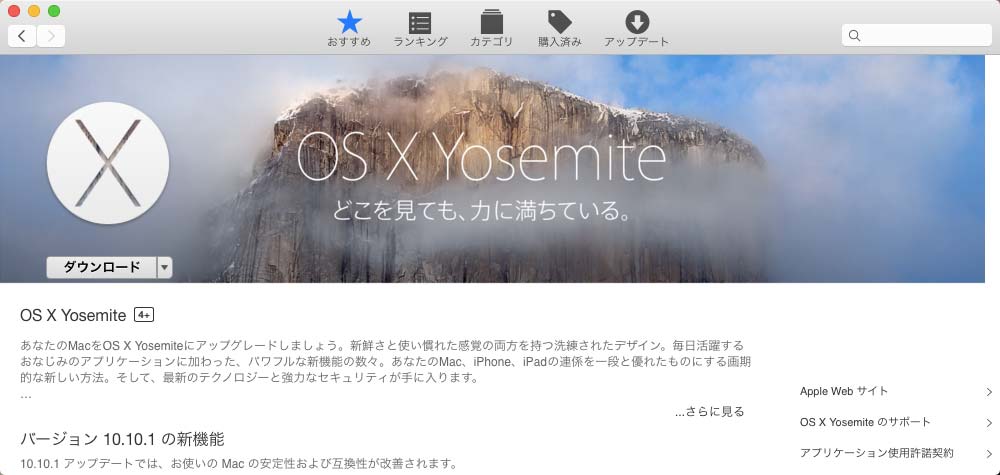Click the バージョン 10.10.1 の新機能 heading
This screenshot has height=475, width=1000.
point(122,439)
